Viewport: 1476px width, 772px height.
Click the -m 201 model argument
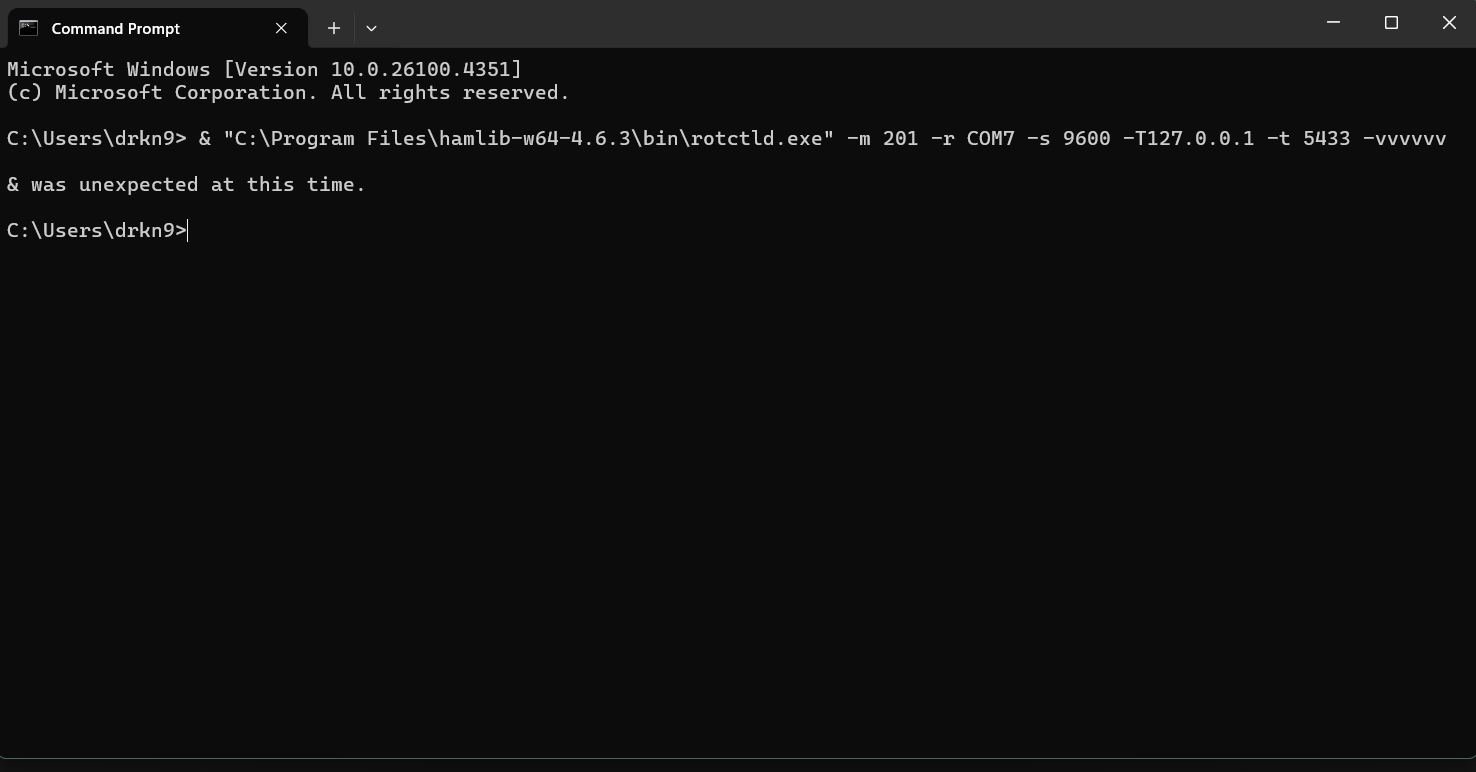coord(882,138)
